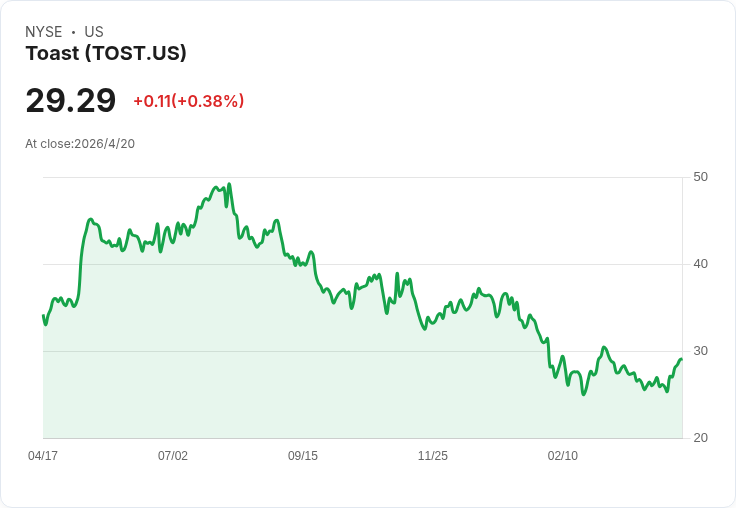Screen dimensions: 736x508
Task: Select the 09/15 date axis label
Action: tap(303, 455)
